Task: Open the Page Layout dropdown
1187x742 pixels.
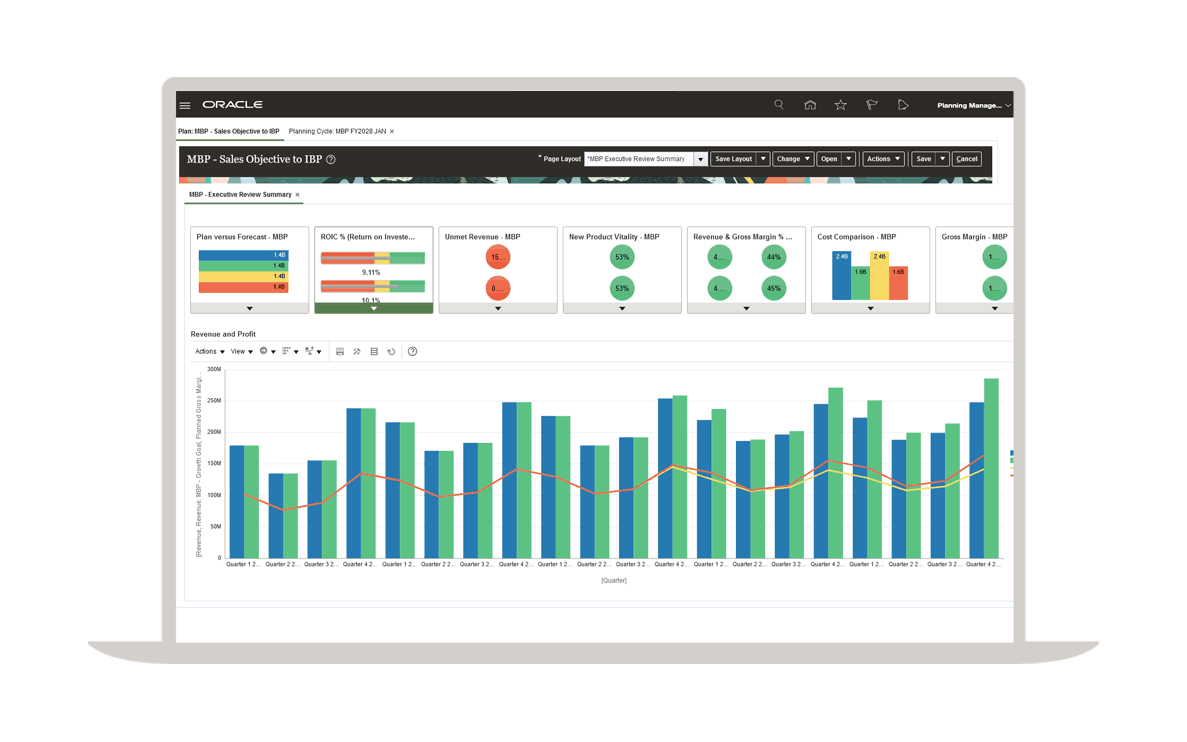Action: point(700,159)
